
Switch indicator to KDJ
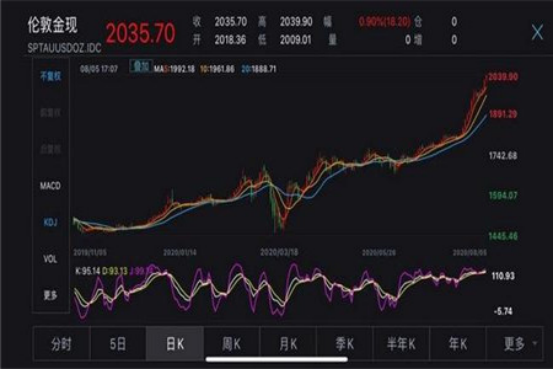(50, 222)
